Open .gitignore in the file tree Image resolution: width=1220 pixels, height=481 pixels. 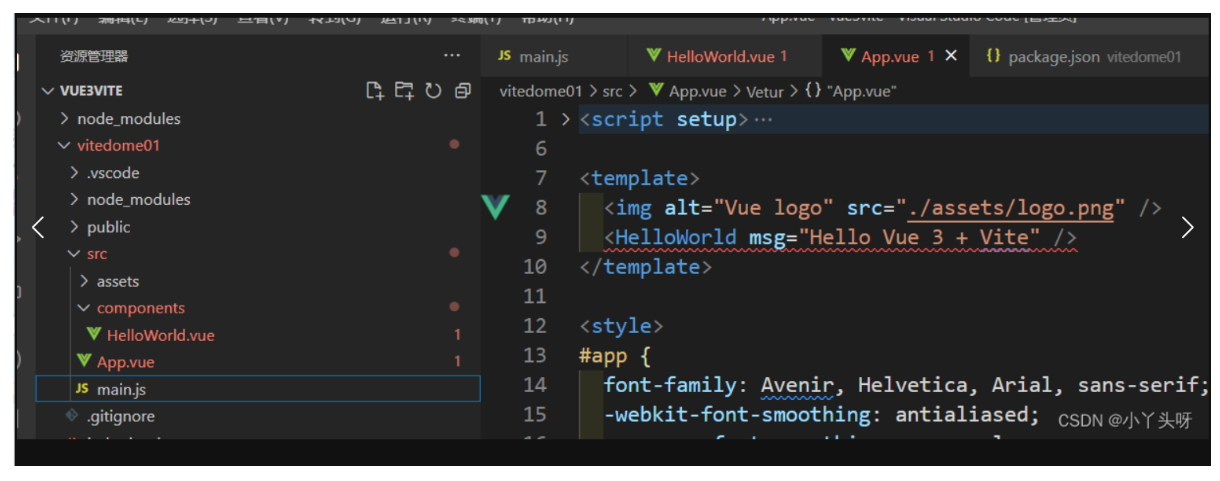(x=110, y=416)
